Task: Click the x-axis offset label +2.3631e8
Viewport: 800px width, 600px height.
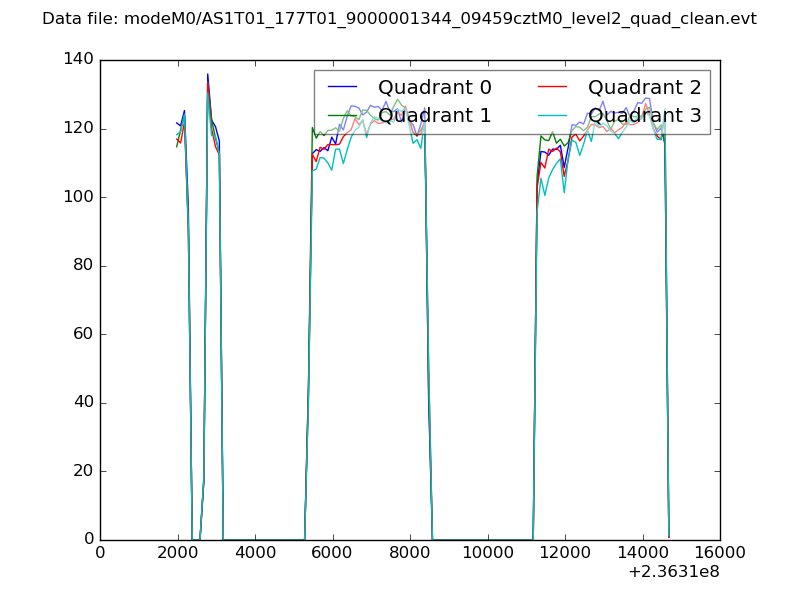Action: pos(671,572)
